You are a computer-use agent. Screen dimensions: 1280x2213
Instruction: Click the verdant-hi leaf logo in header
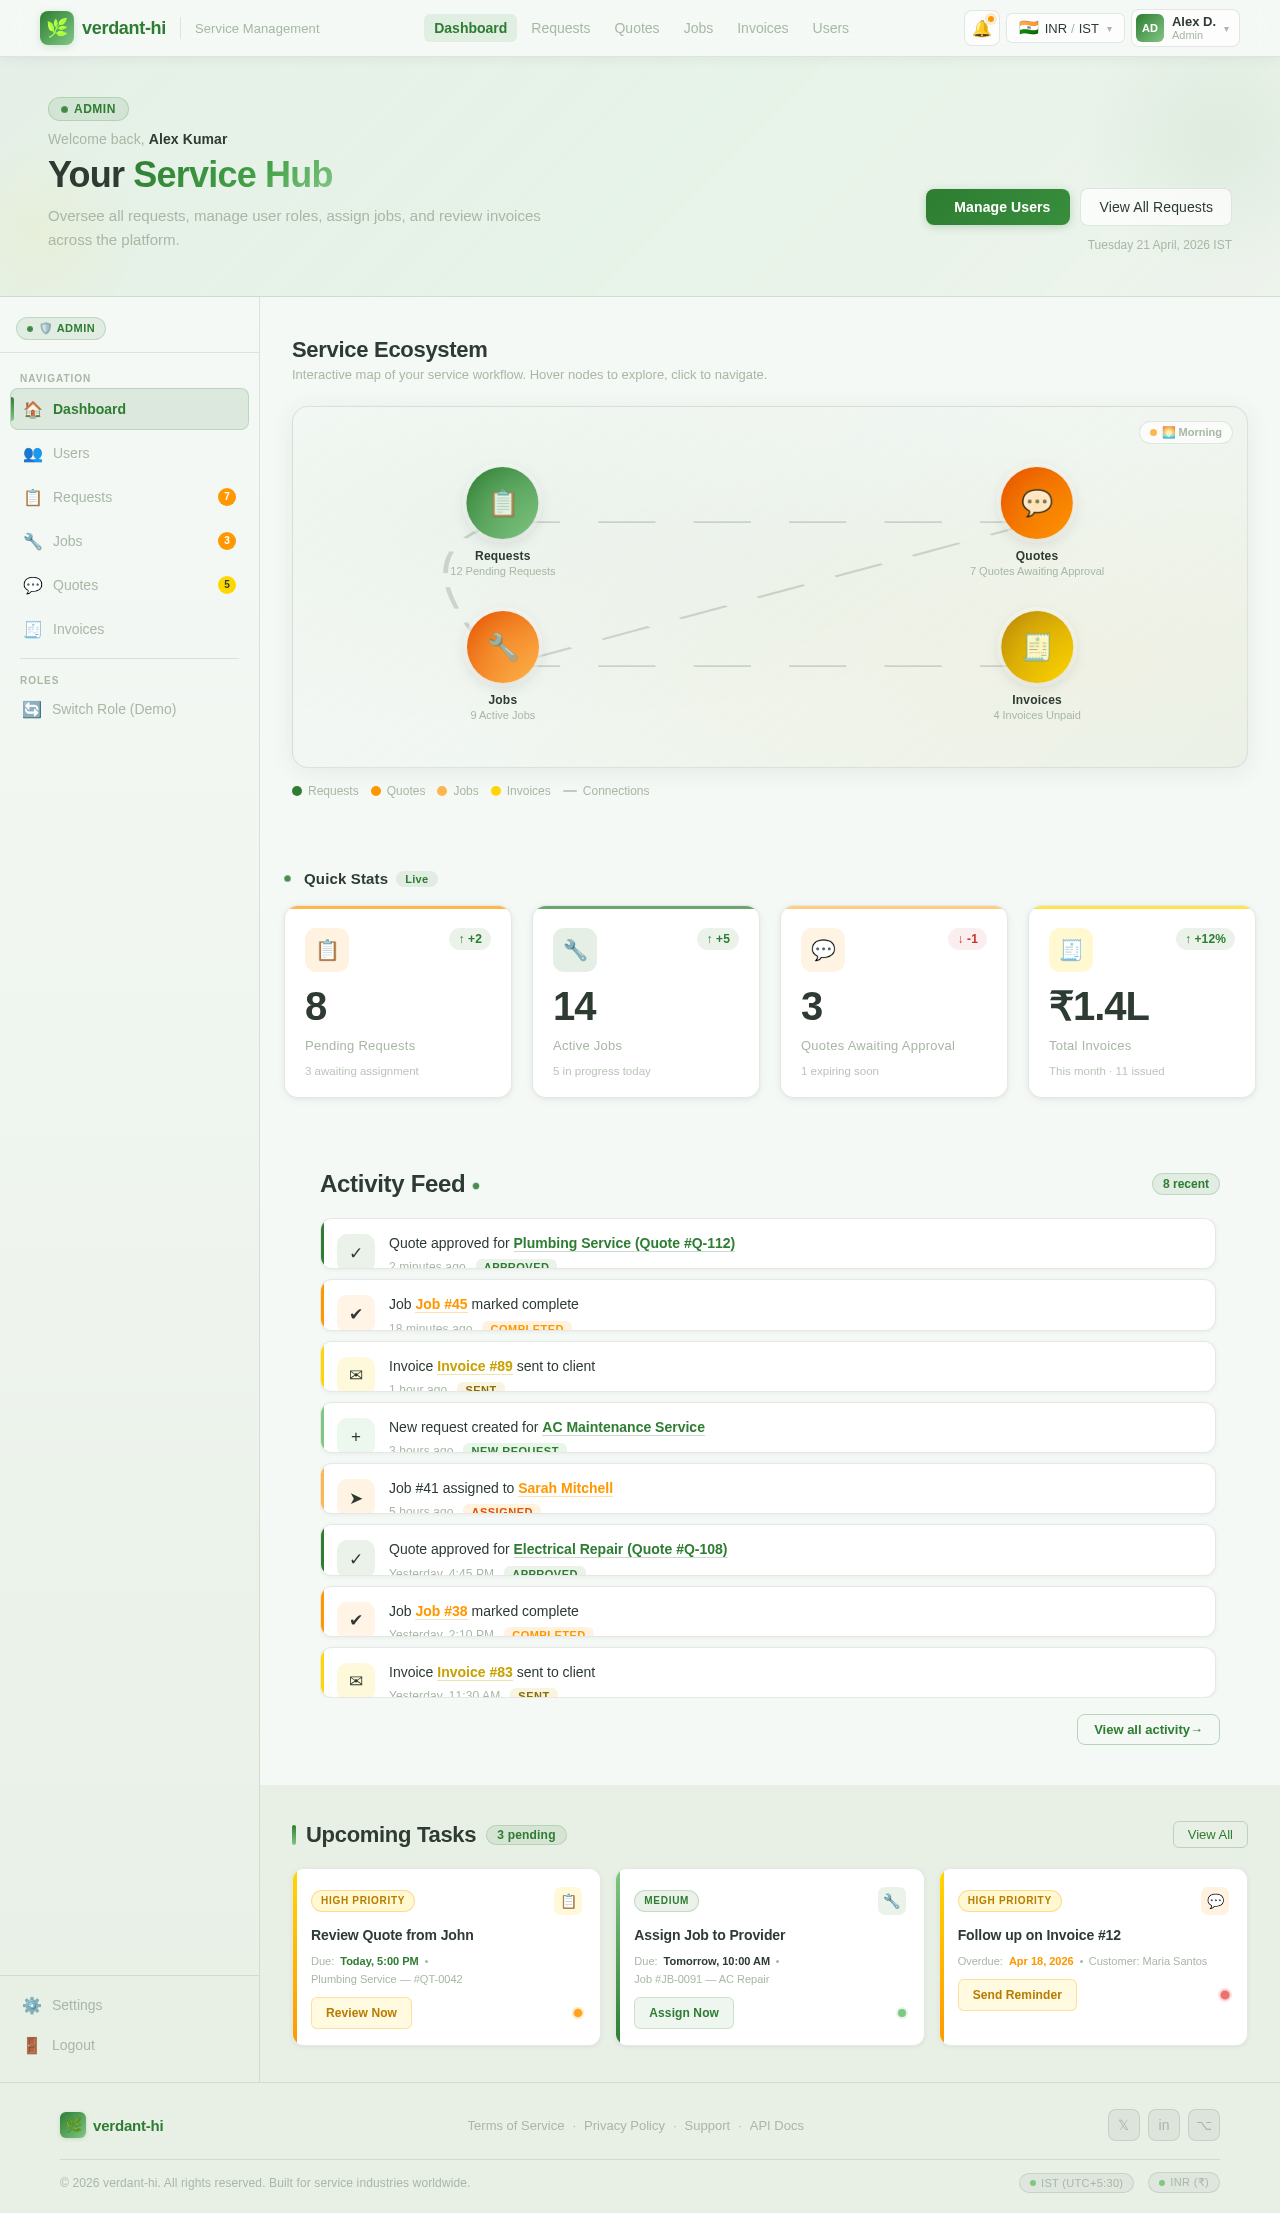[x=57, y=28]
